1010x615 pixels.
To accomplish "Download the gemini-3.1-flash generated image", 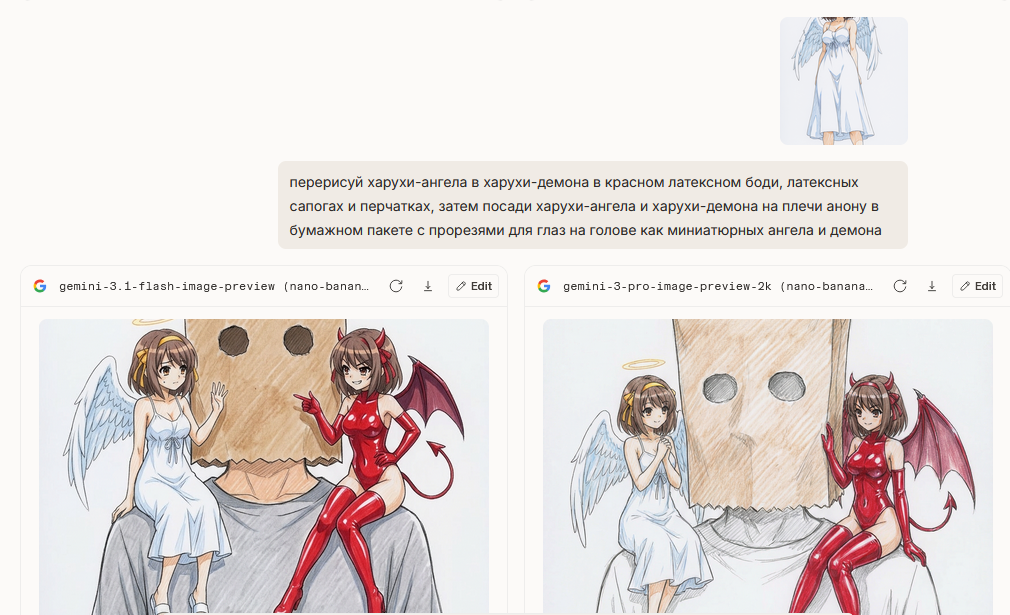I will pos(428,286).
